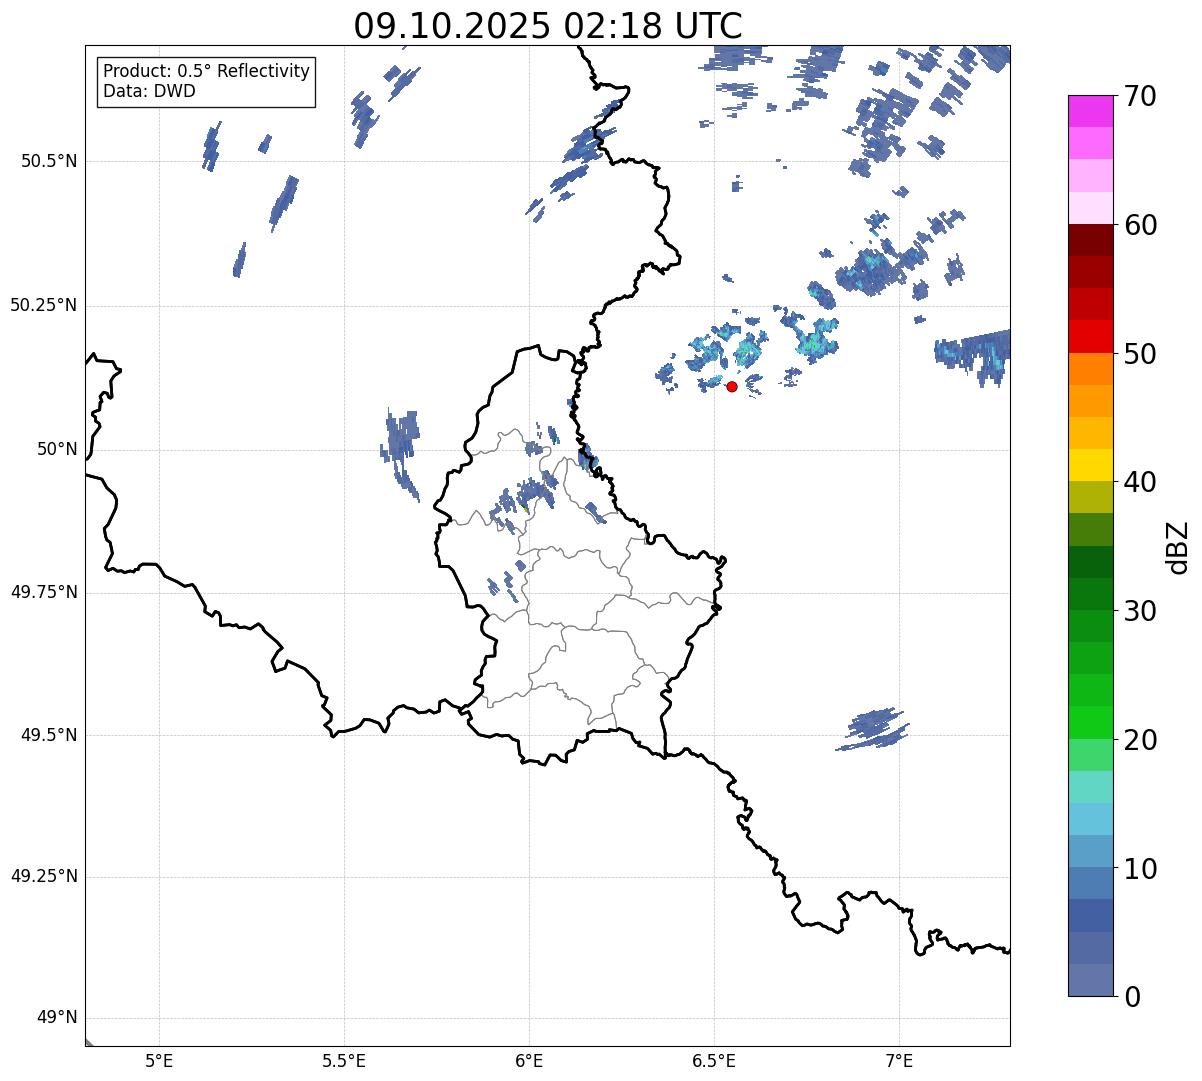
Task: Click the longitude label 6.5°E
Action: click(x=714, y=1060)
